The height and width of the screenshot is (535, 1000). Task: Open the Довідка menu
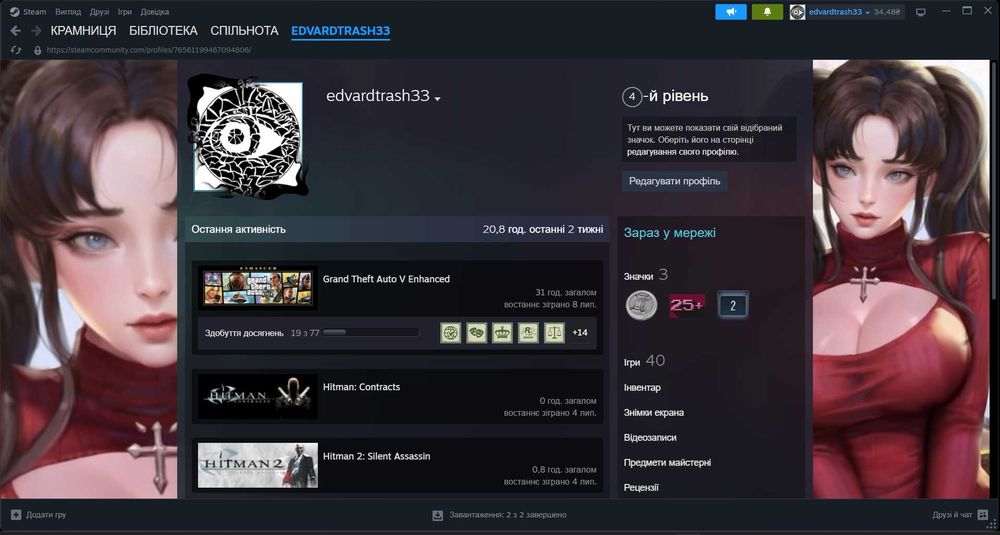[155, 12]
